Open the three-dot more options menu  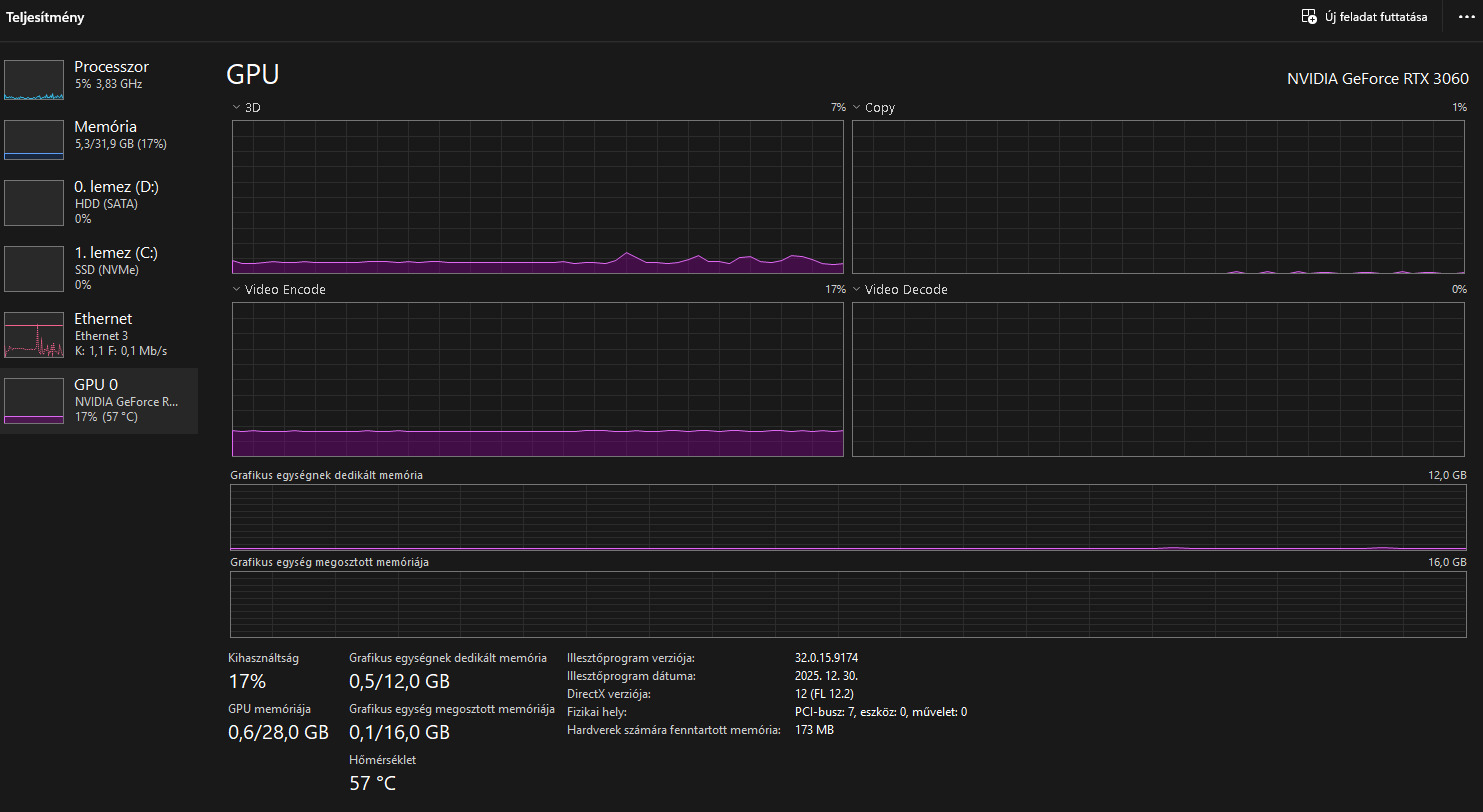tap(1466, 17)
